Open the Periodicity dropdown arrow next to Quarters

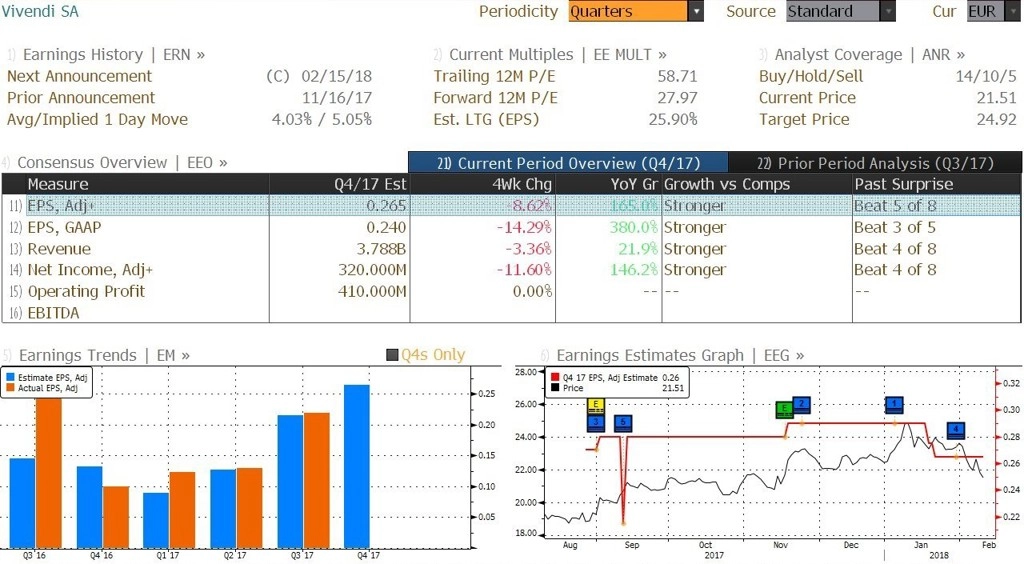click(696, 11)
